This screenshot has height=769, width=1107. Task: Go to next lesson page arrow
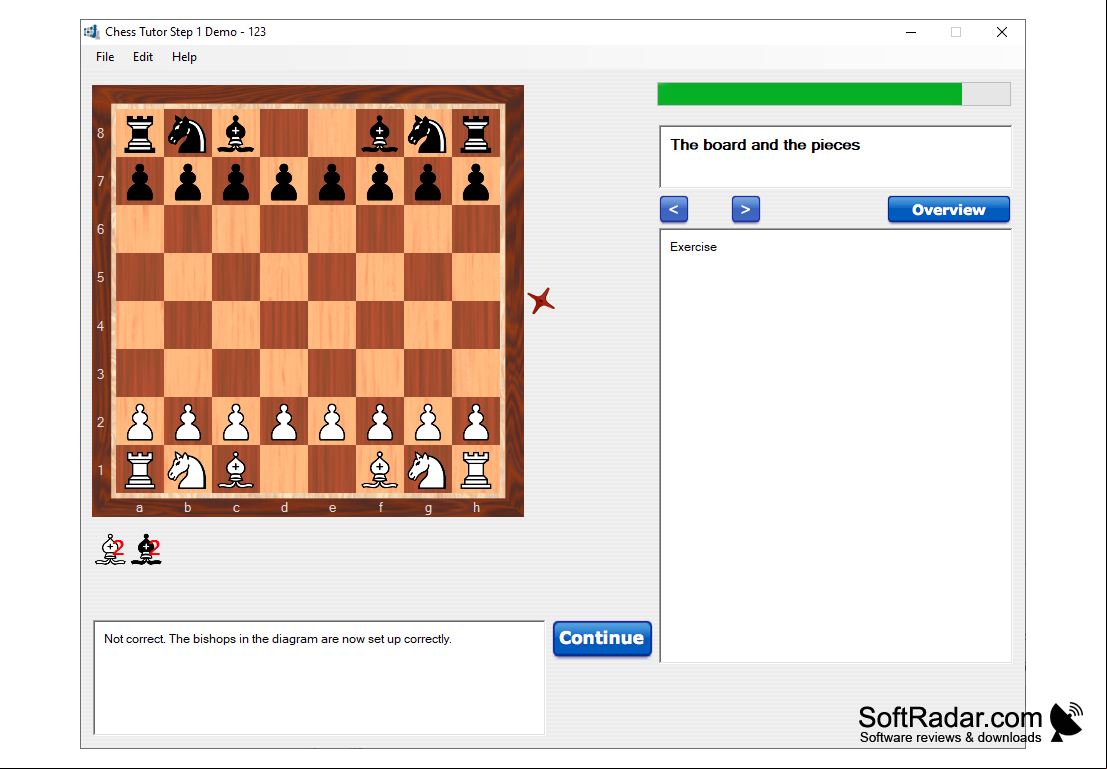(746, 210)
